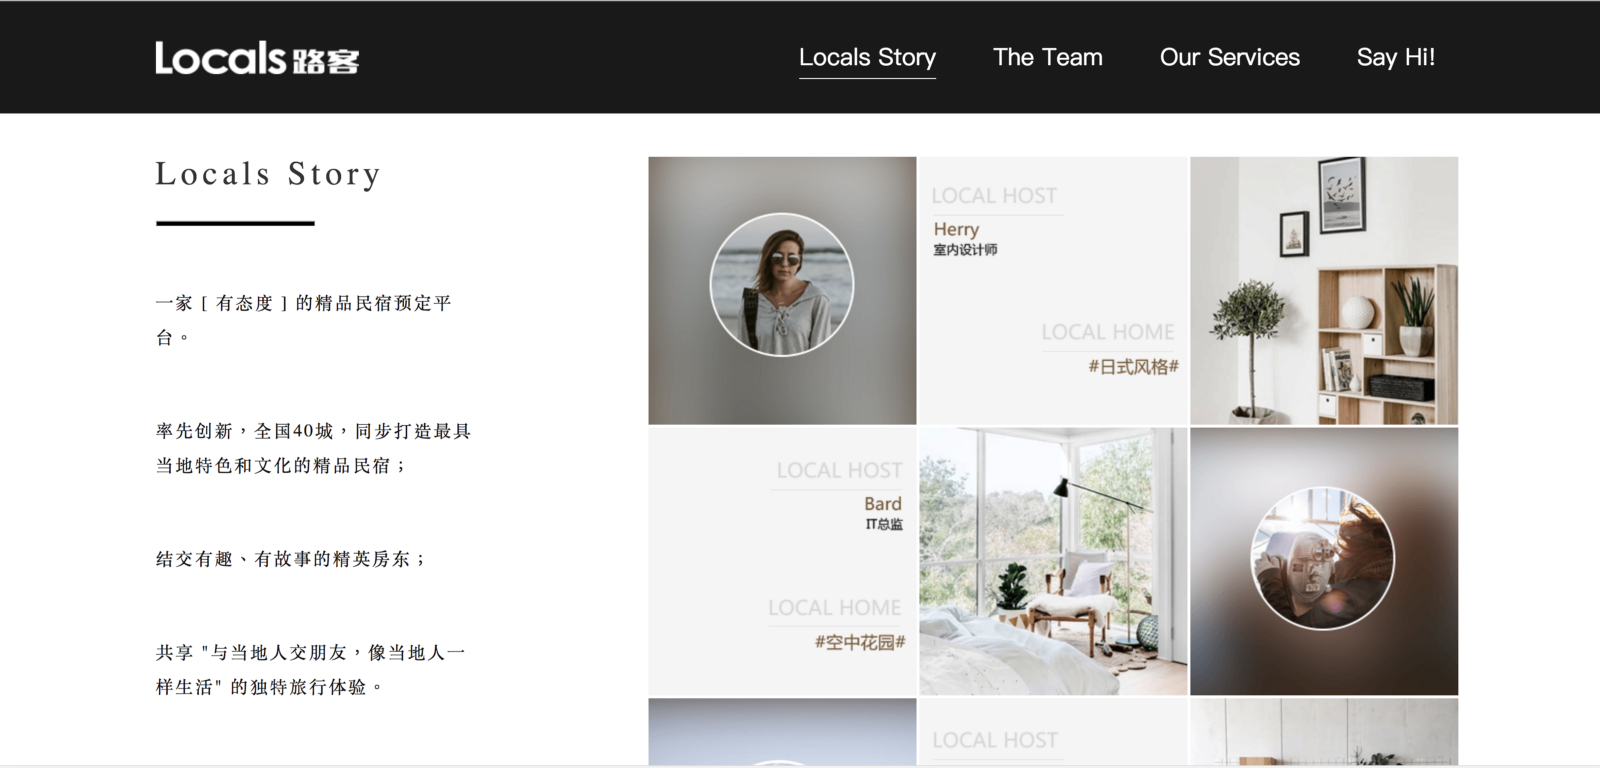The height and width of the screenshot is (768, 1600).
Task: Click the 室内设计师 job title
Action: (965, 250)
